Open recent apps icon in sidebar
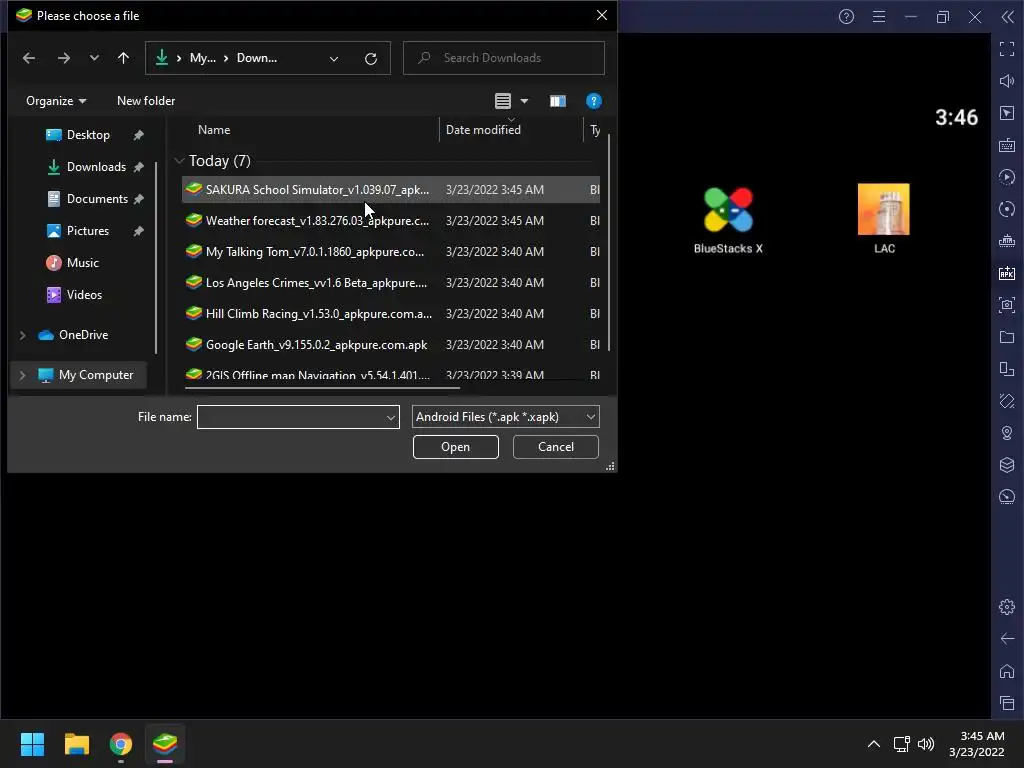 point(1006,703)
